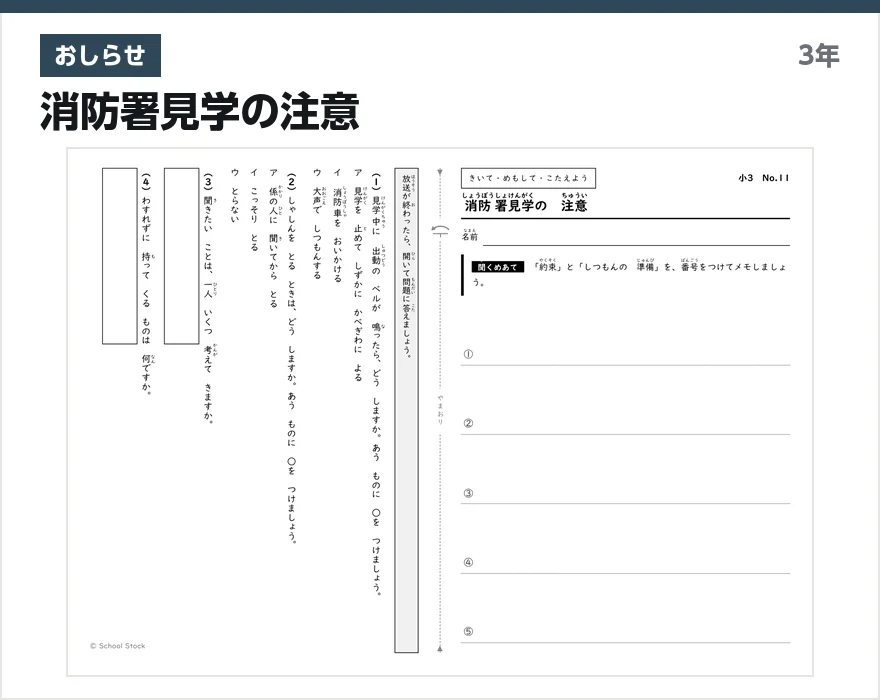Select option イ 消防車を おいかける
Image resolution: width=880 pixels, height=700 pixels.
337,226
